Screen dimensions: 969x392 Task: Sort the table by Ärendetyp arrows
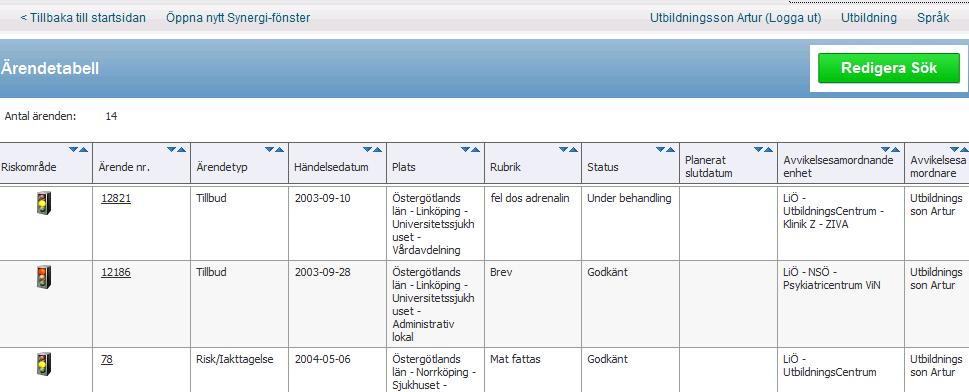(x=274, y=149)
